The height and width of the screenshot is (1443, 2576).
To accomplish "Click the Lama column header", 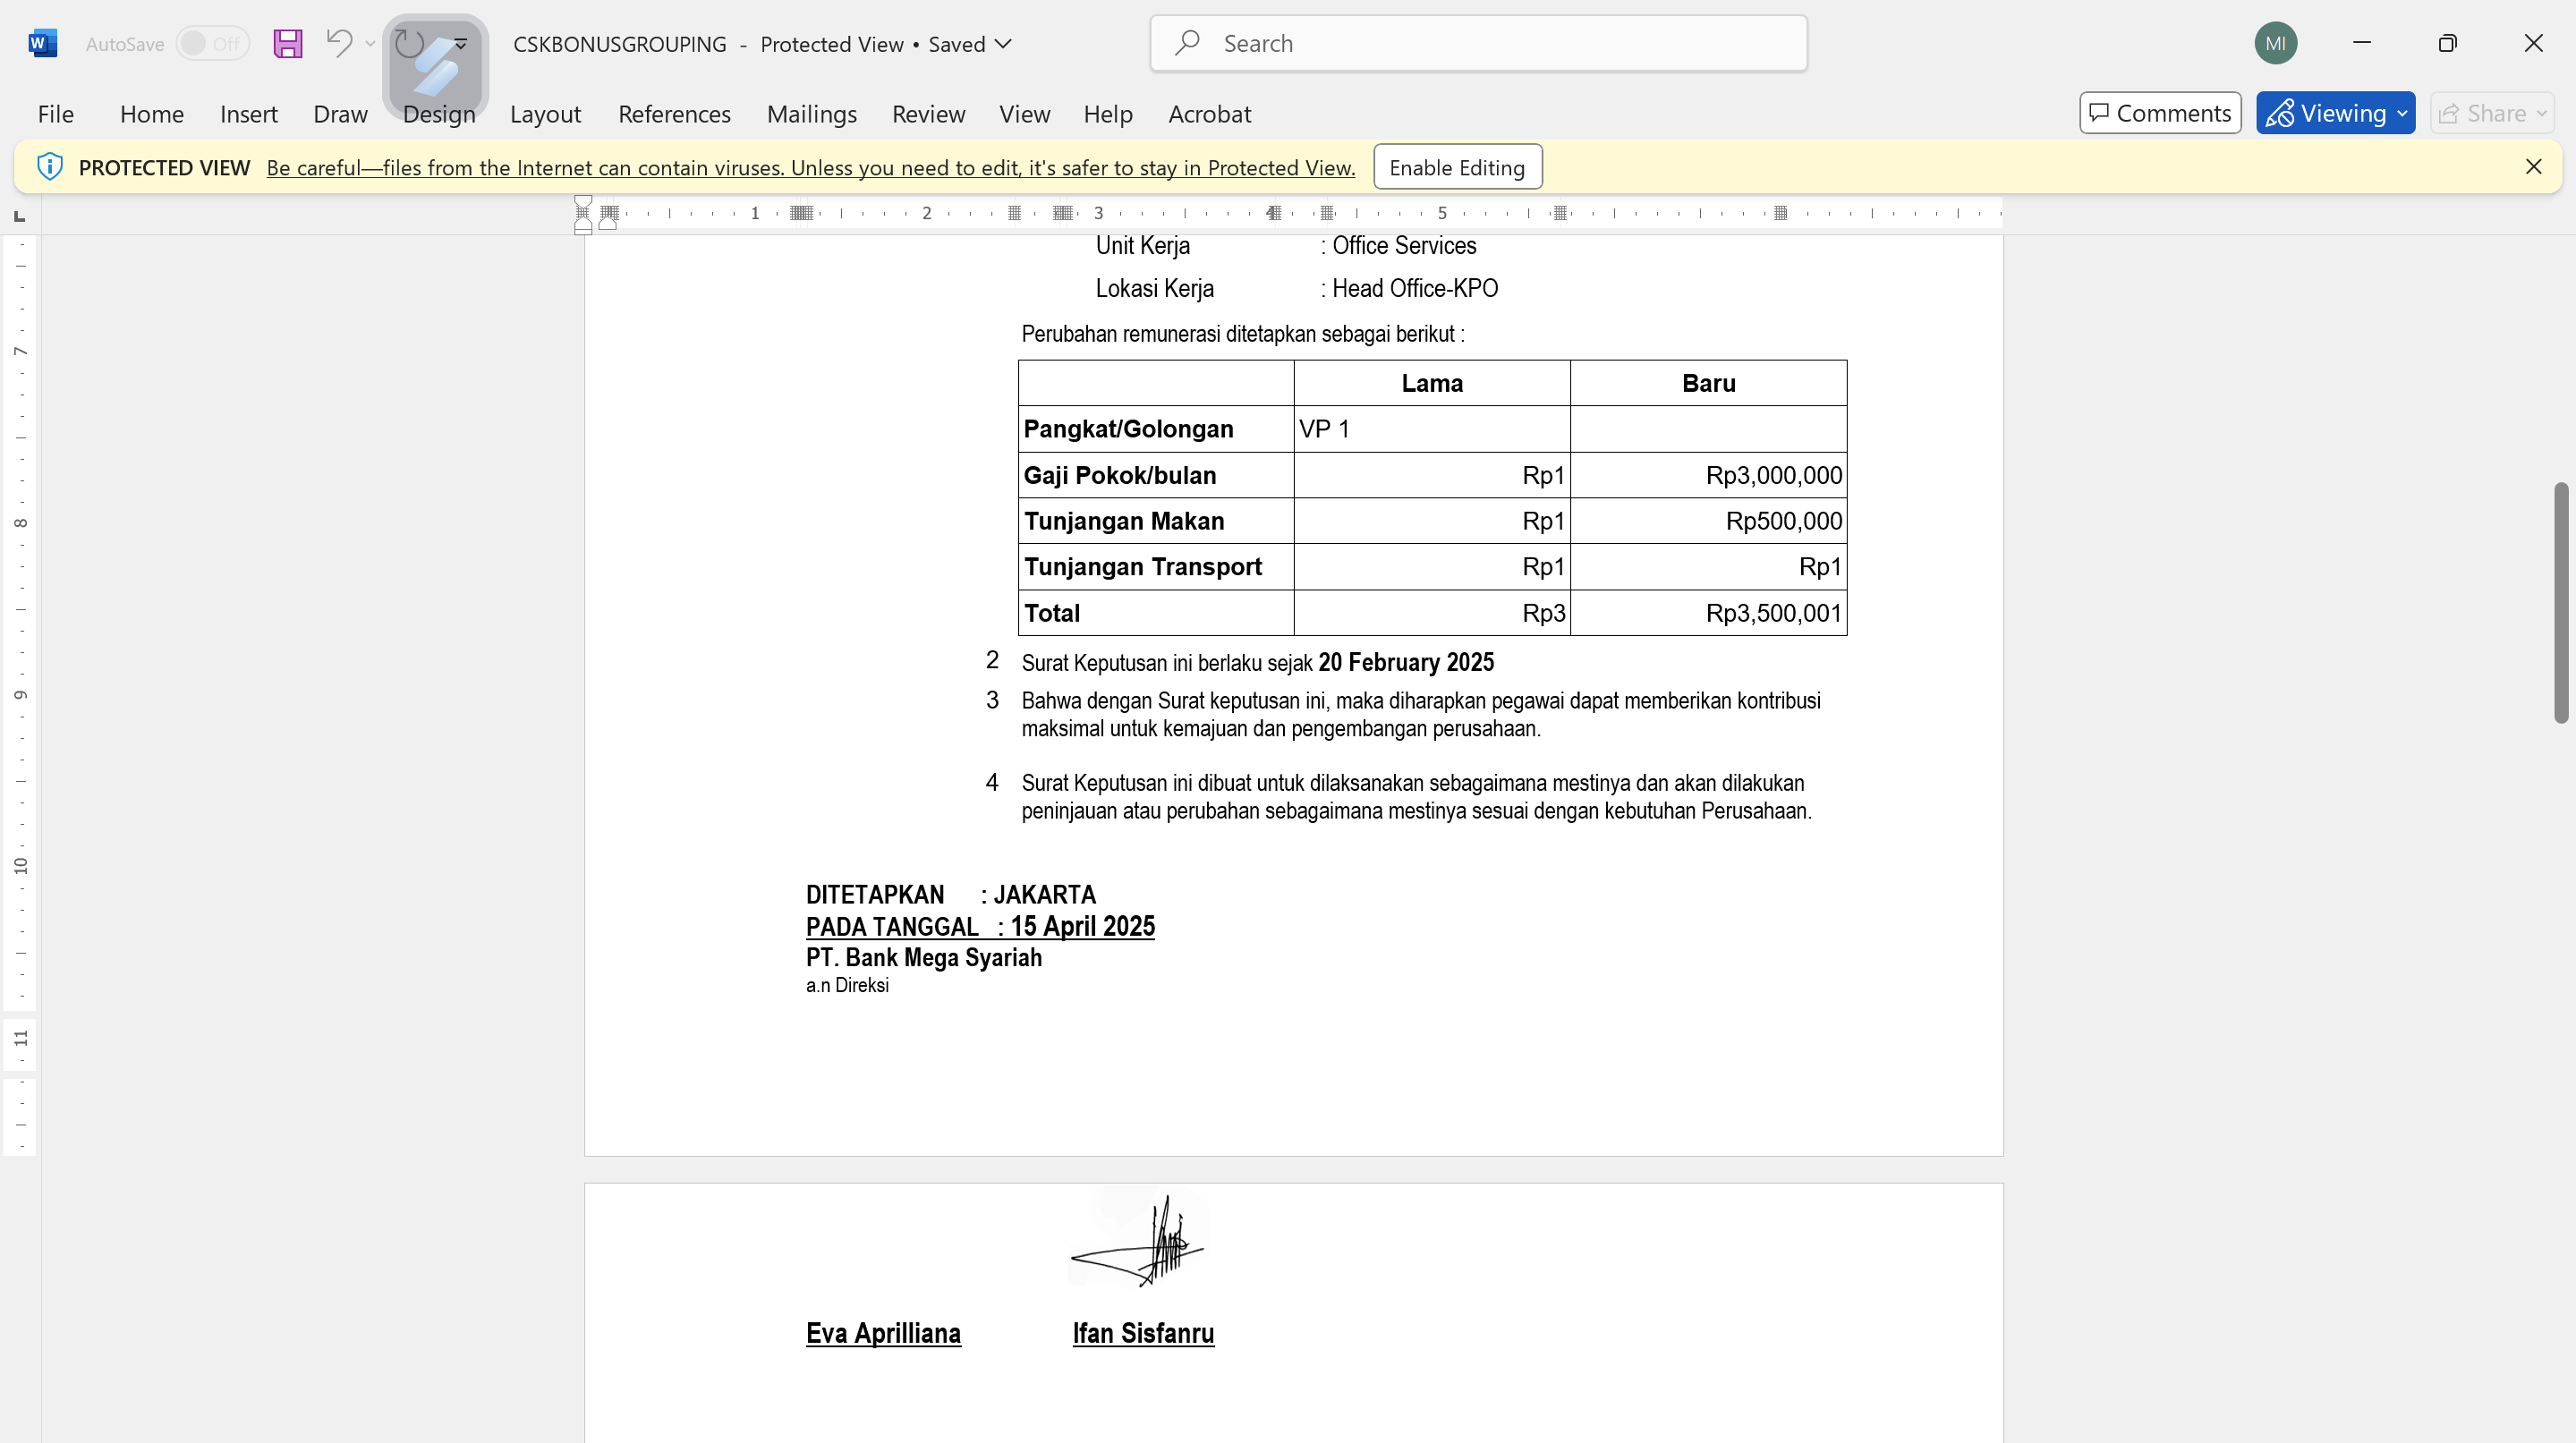I will click(x=1431, y=384).
